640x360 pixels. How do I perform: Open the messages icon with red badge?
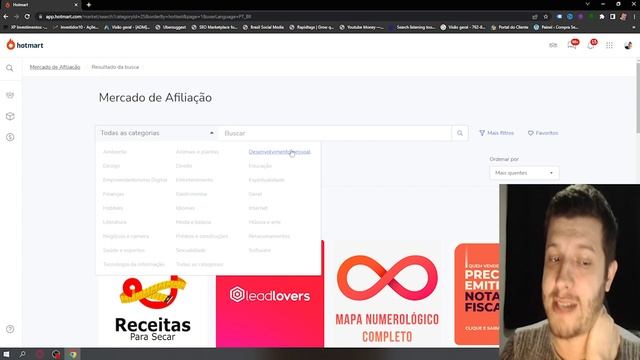[572, 44]
